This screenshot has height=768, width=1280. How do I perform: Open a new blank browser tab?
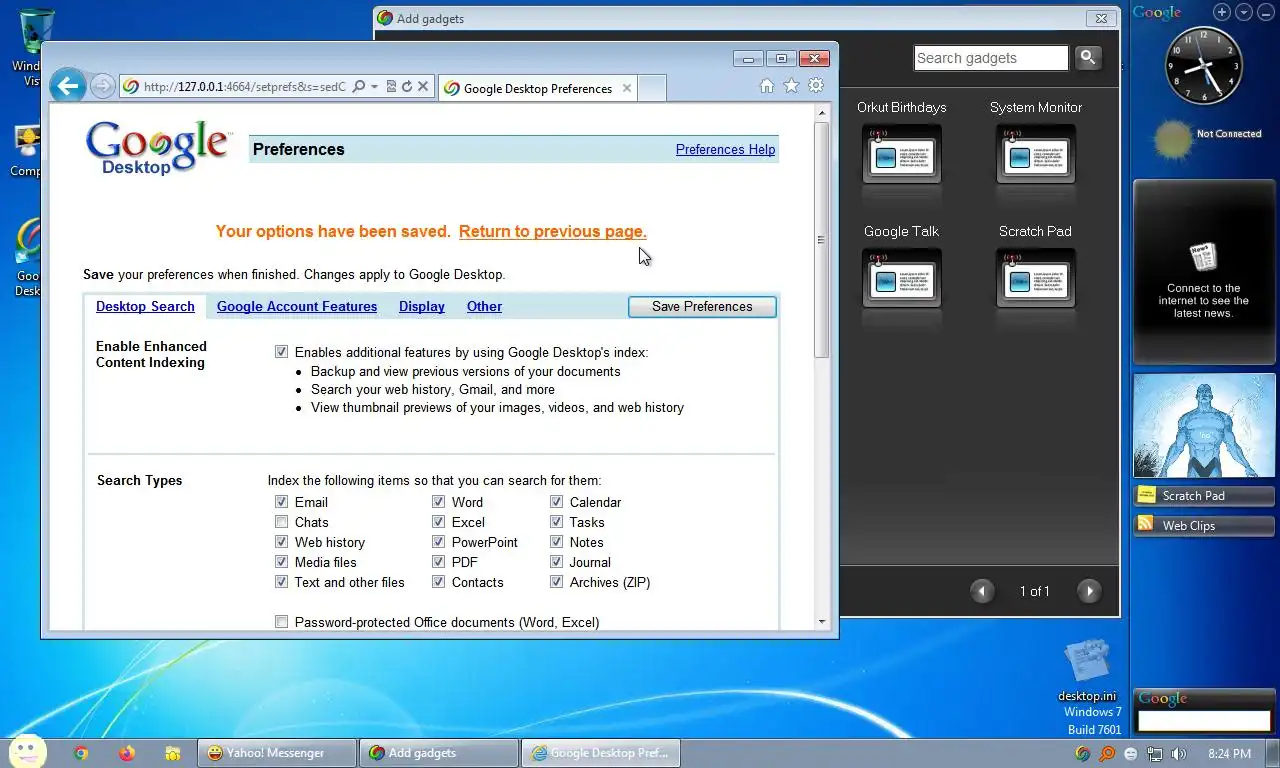click(652, 88)
